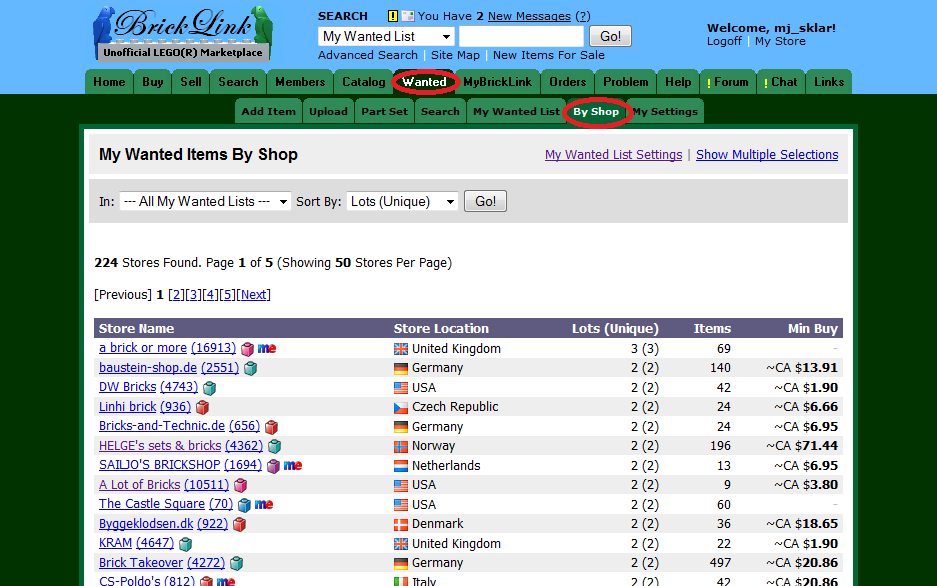Screen dimensions: 937x586
Task: Click brick icon next to baustein-shop.de
Action: tap(250, 369)
